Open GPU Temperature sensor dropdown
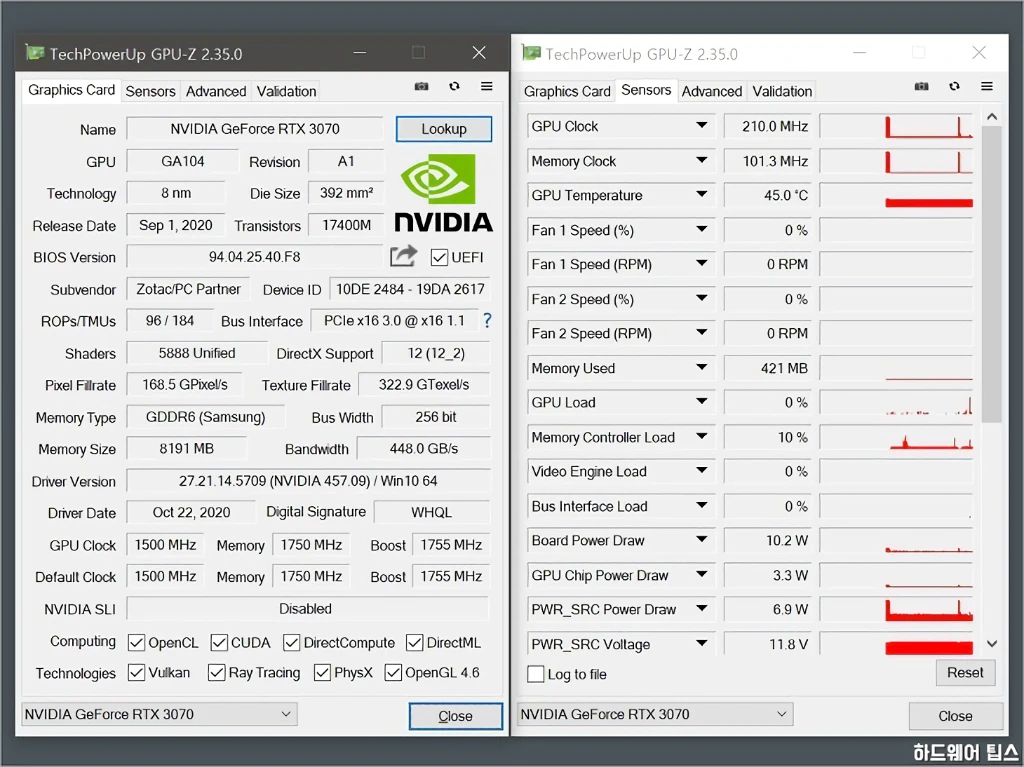This screenshot has height=767, width=1024. (701, 195)
